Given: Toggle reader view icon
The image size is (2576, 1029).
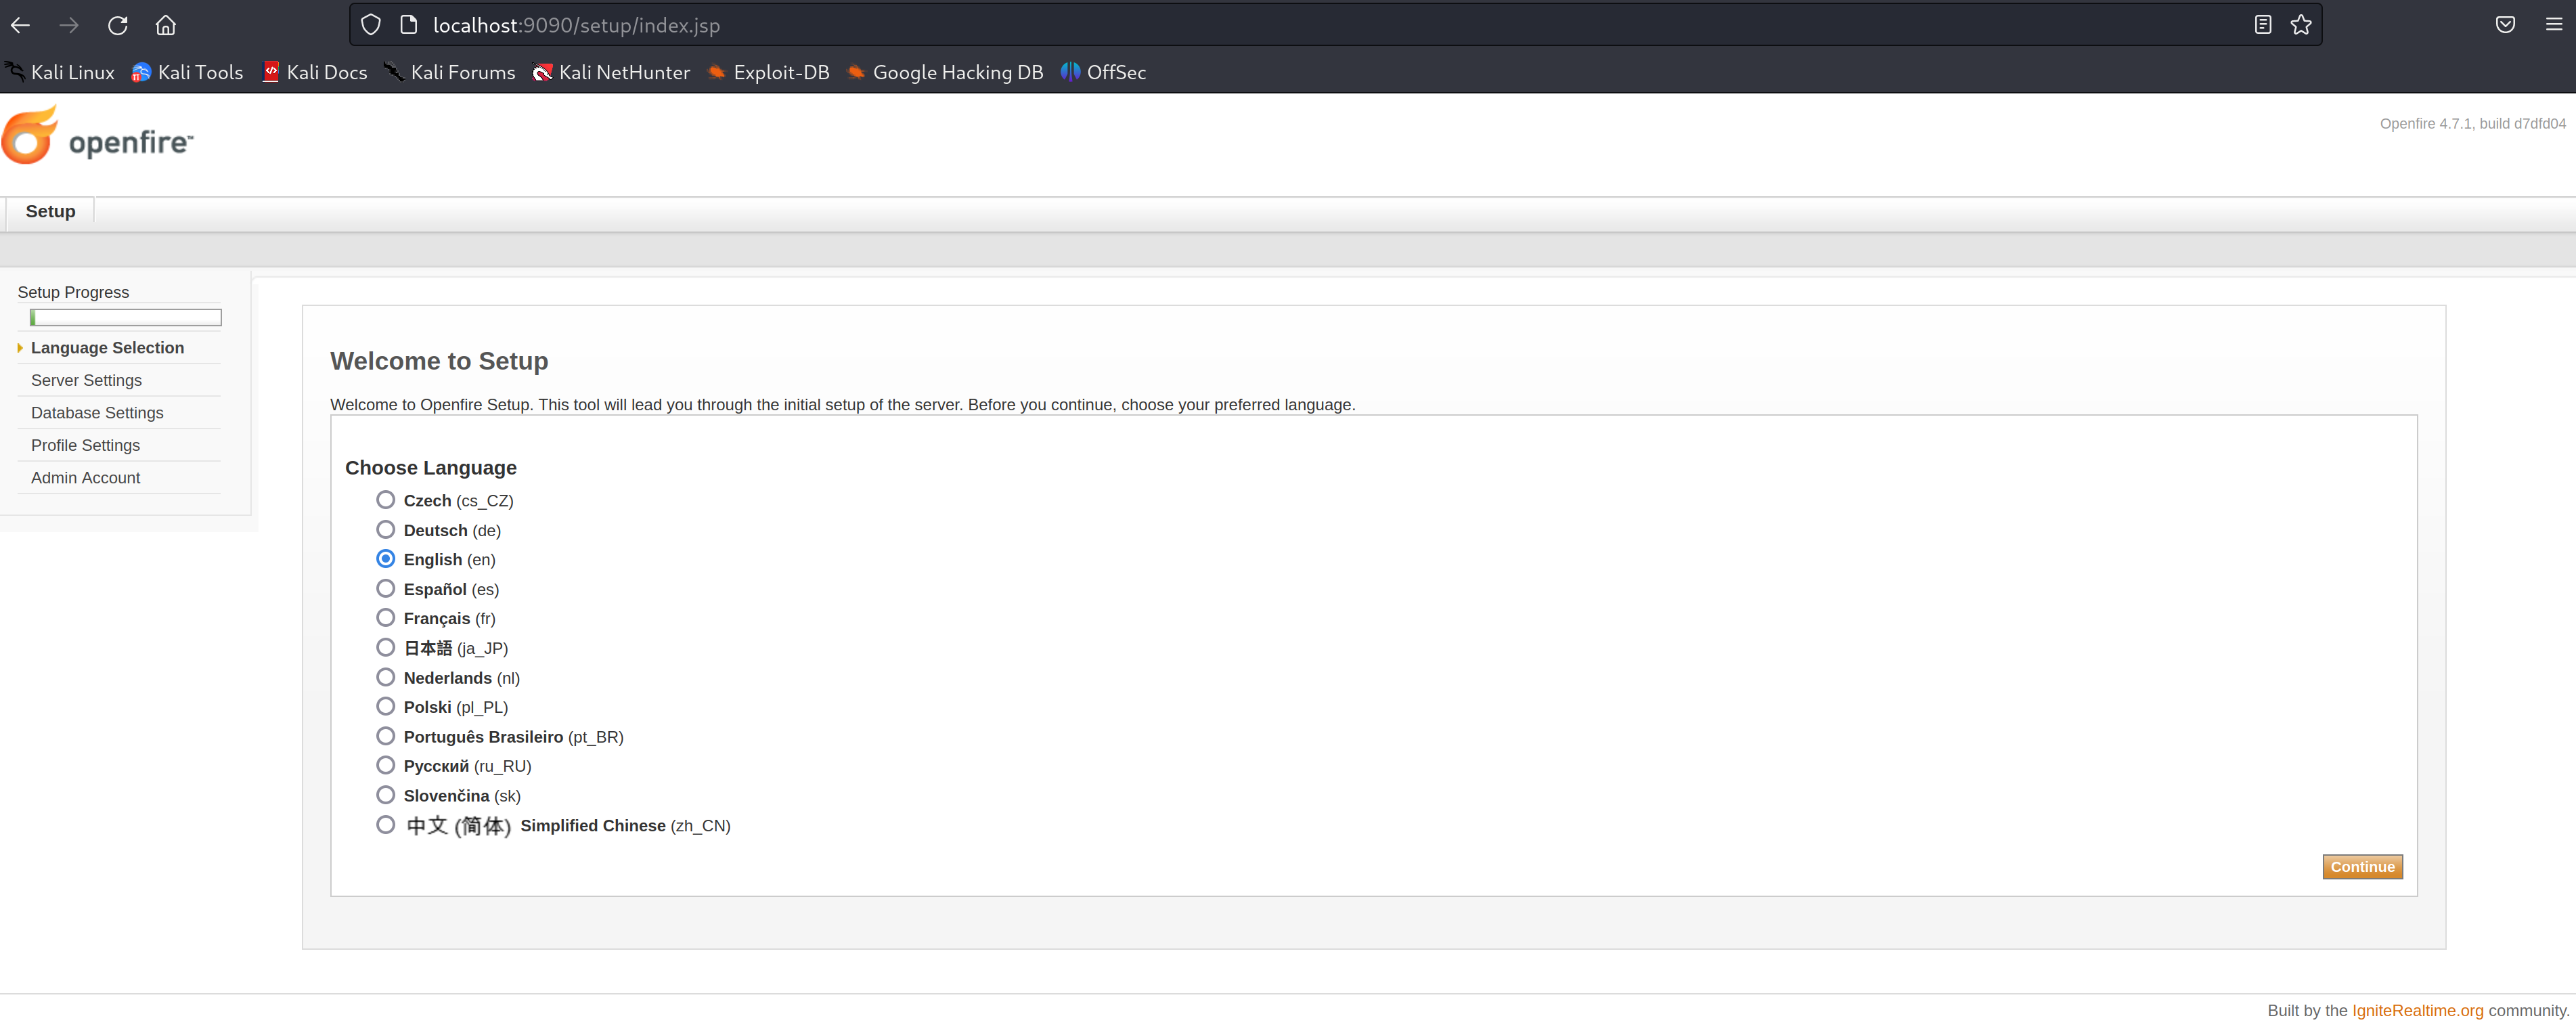Looking at the screenshot, I should click(x=2263, y=25).
